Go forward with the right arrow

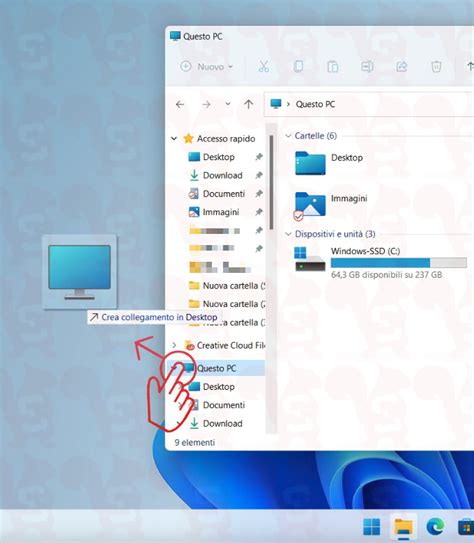coord(206,104)
